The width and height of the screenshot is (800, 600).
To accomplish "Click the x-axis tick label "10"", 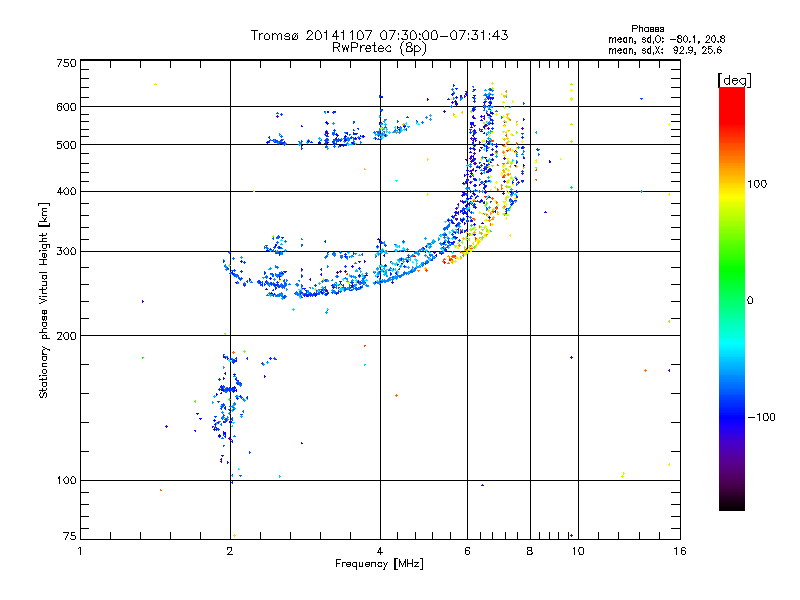I will point(578,551).
